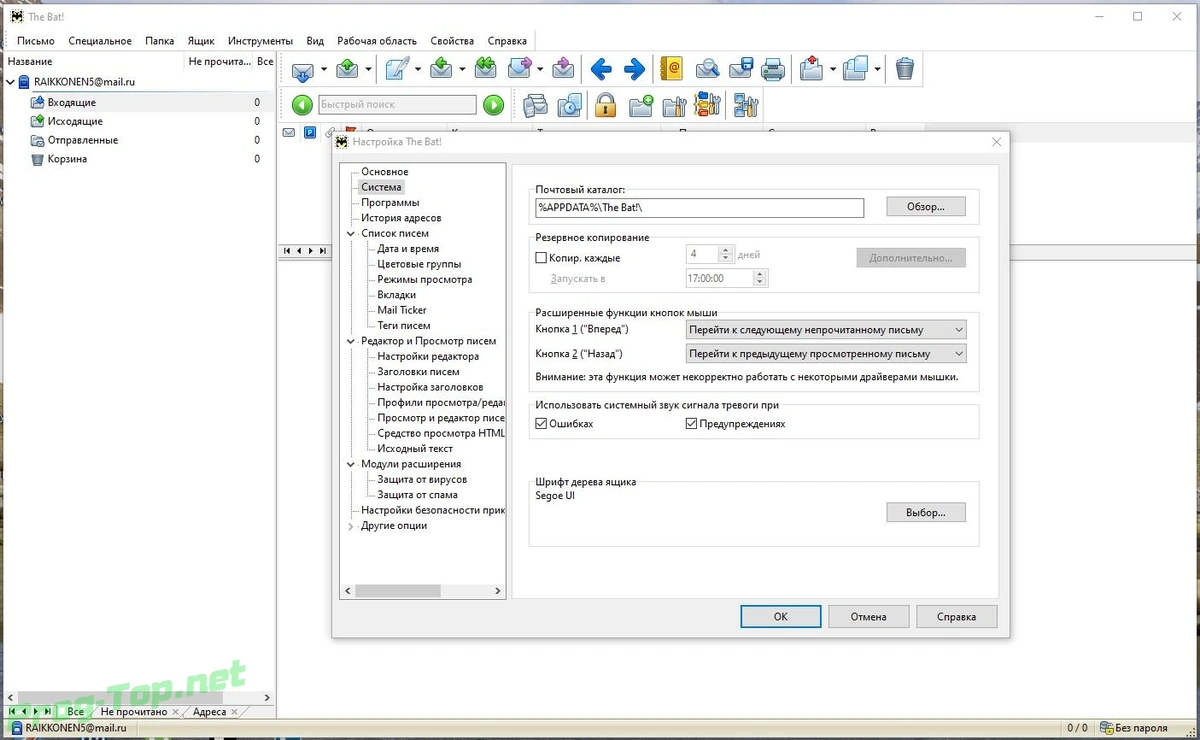Click the Create new folder icon
Image resolution: width=1200 pixels, height=740 pixels.
point(641,104)
